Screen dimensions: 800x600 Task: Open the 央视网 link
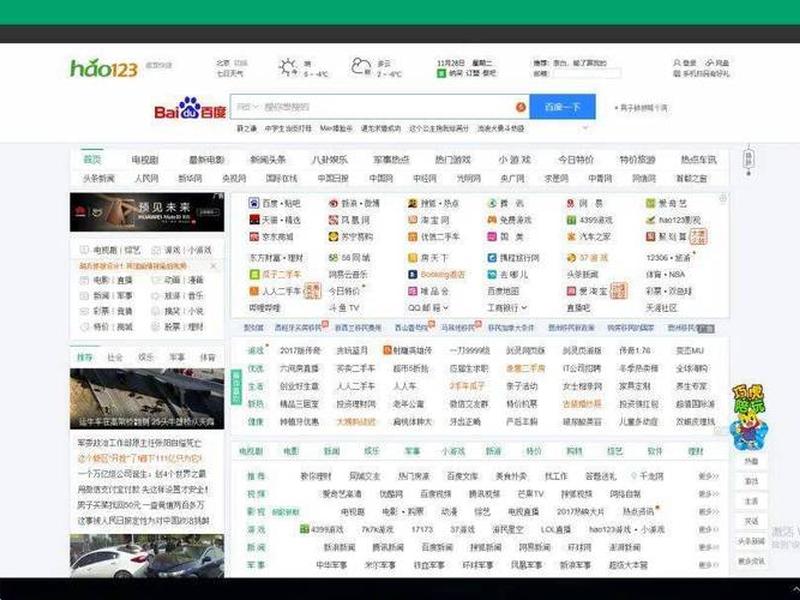pyautogui.click(x=234, y=178)
